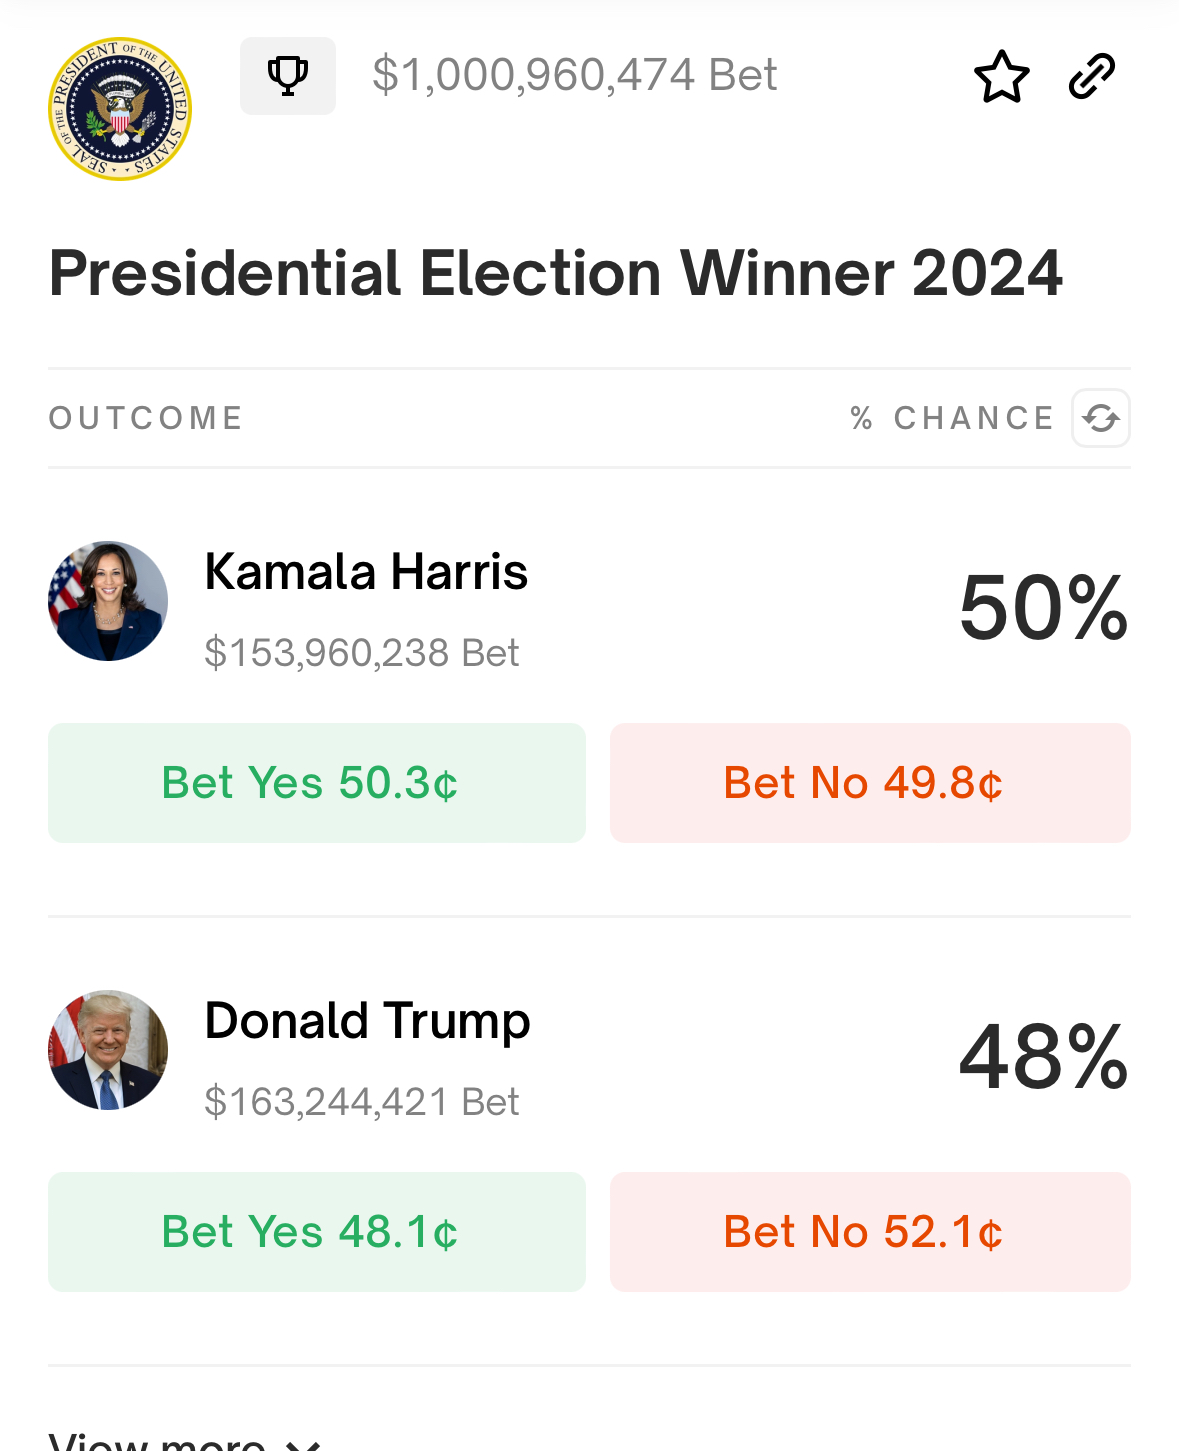Click the Presidential Seal logo
This screenshot has height=1451, width=1179.
(x=120, y=109)
